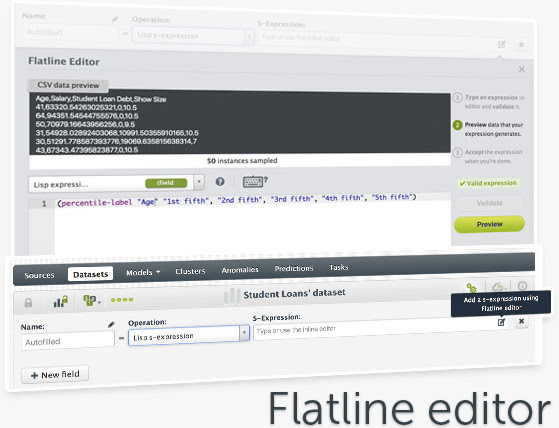Switch to the Datasets tab

pos(91,274)
